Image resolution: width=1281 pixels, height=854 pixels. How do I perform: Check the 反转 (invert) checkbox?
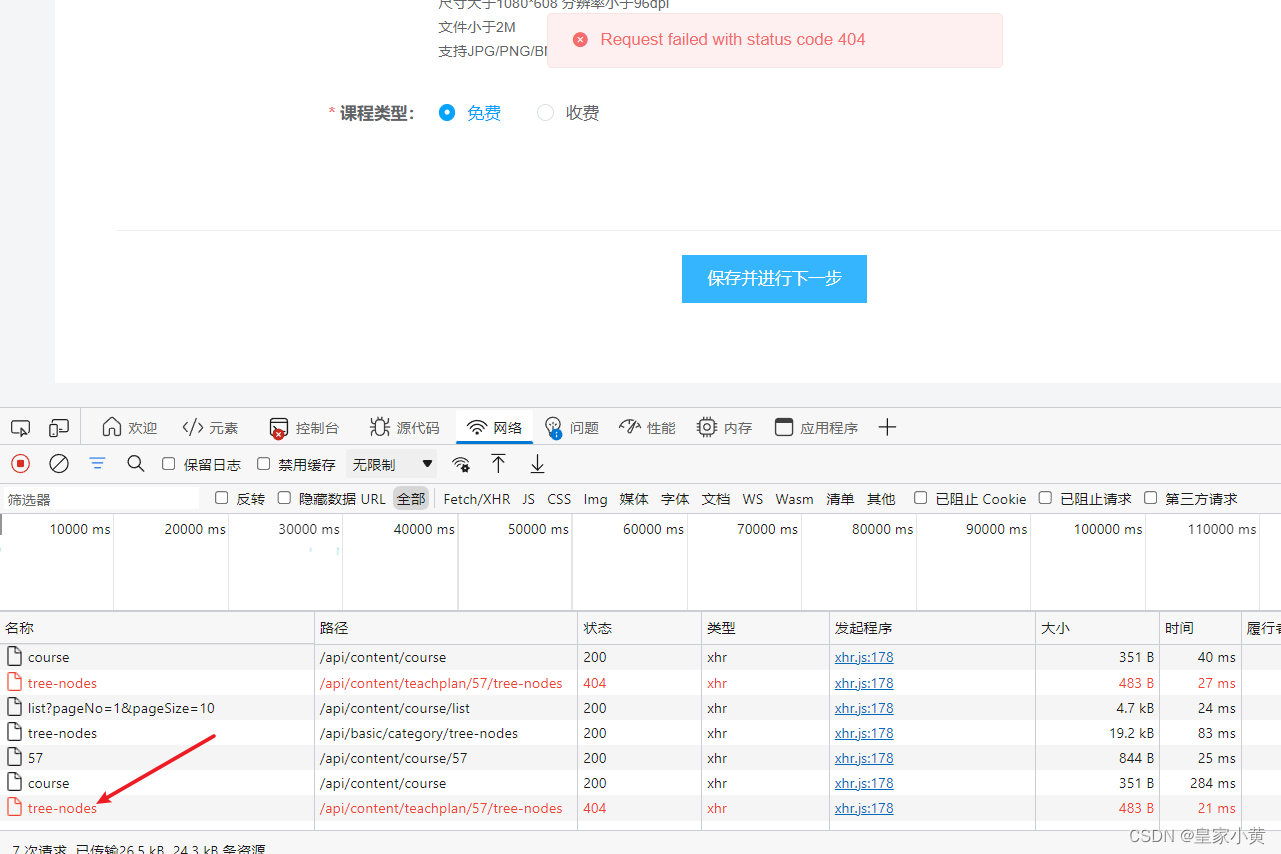(222, 498)
